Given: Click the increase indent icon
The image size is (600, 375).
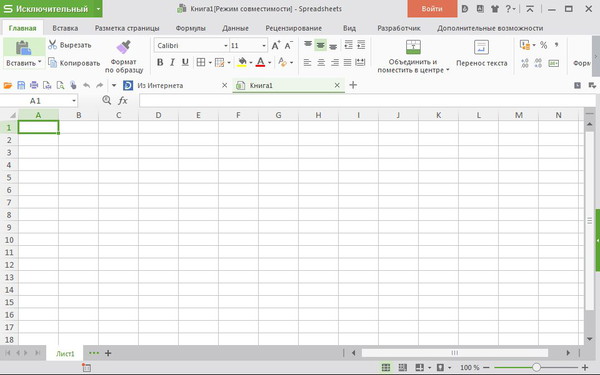Looking at the screenshot, I should click(361, 45).
